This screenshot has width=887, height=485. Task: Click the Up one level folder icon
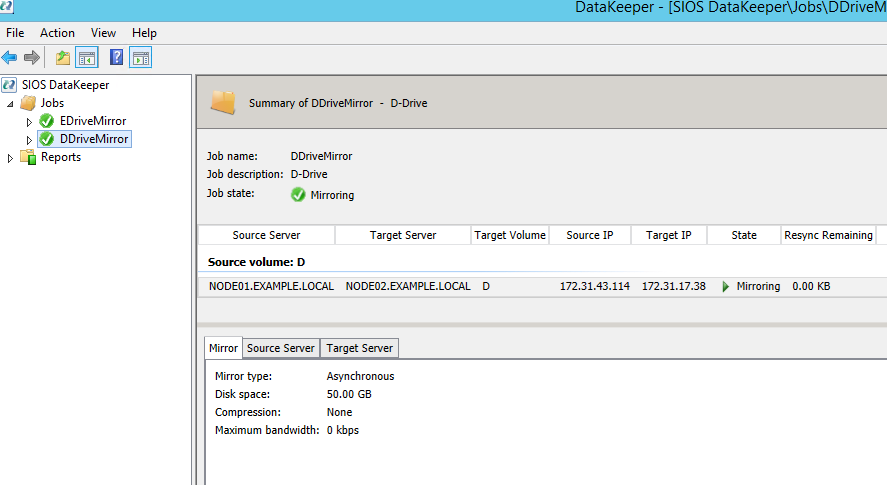tap(63, 57)
